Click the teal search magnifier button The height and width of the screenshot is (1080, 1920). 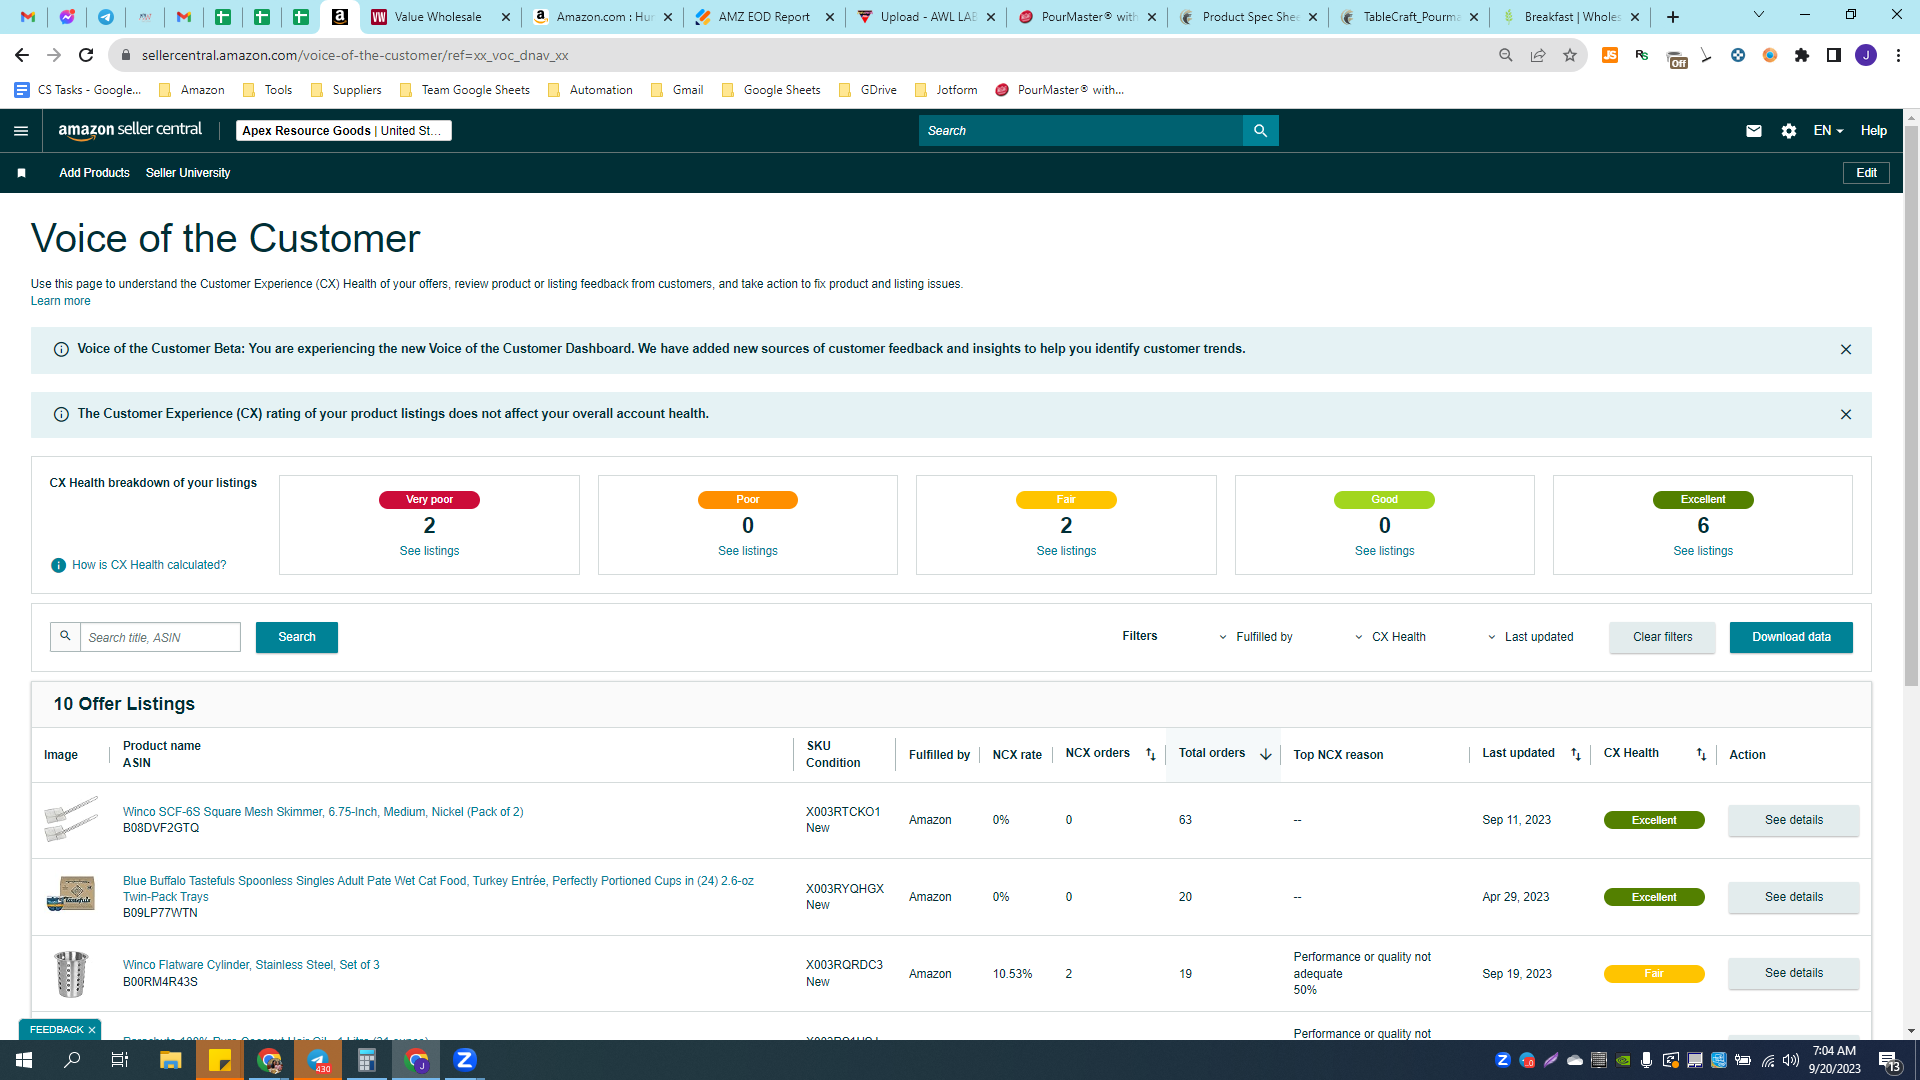(1260, 131)
